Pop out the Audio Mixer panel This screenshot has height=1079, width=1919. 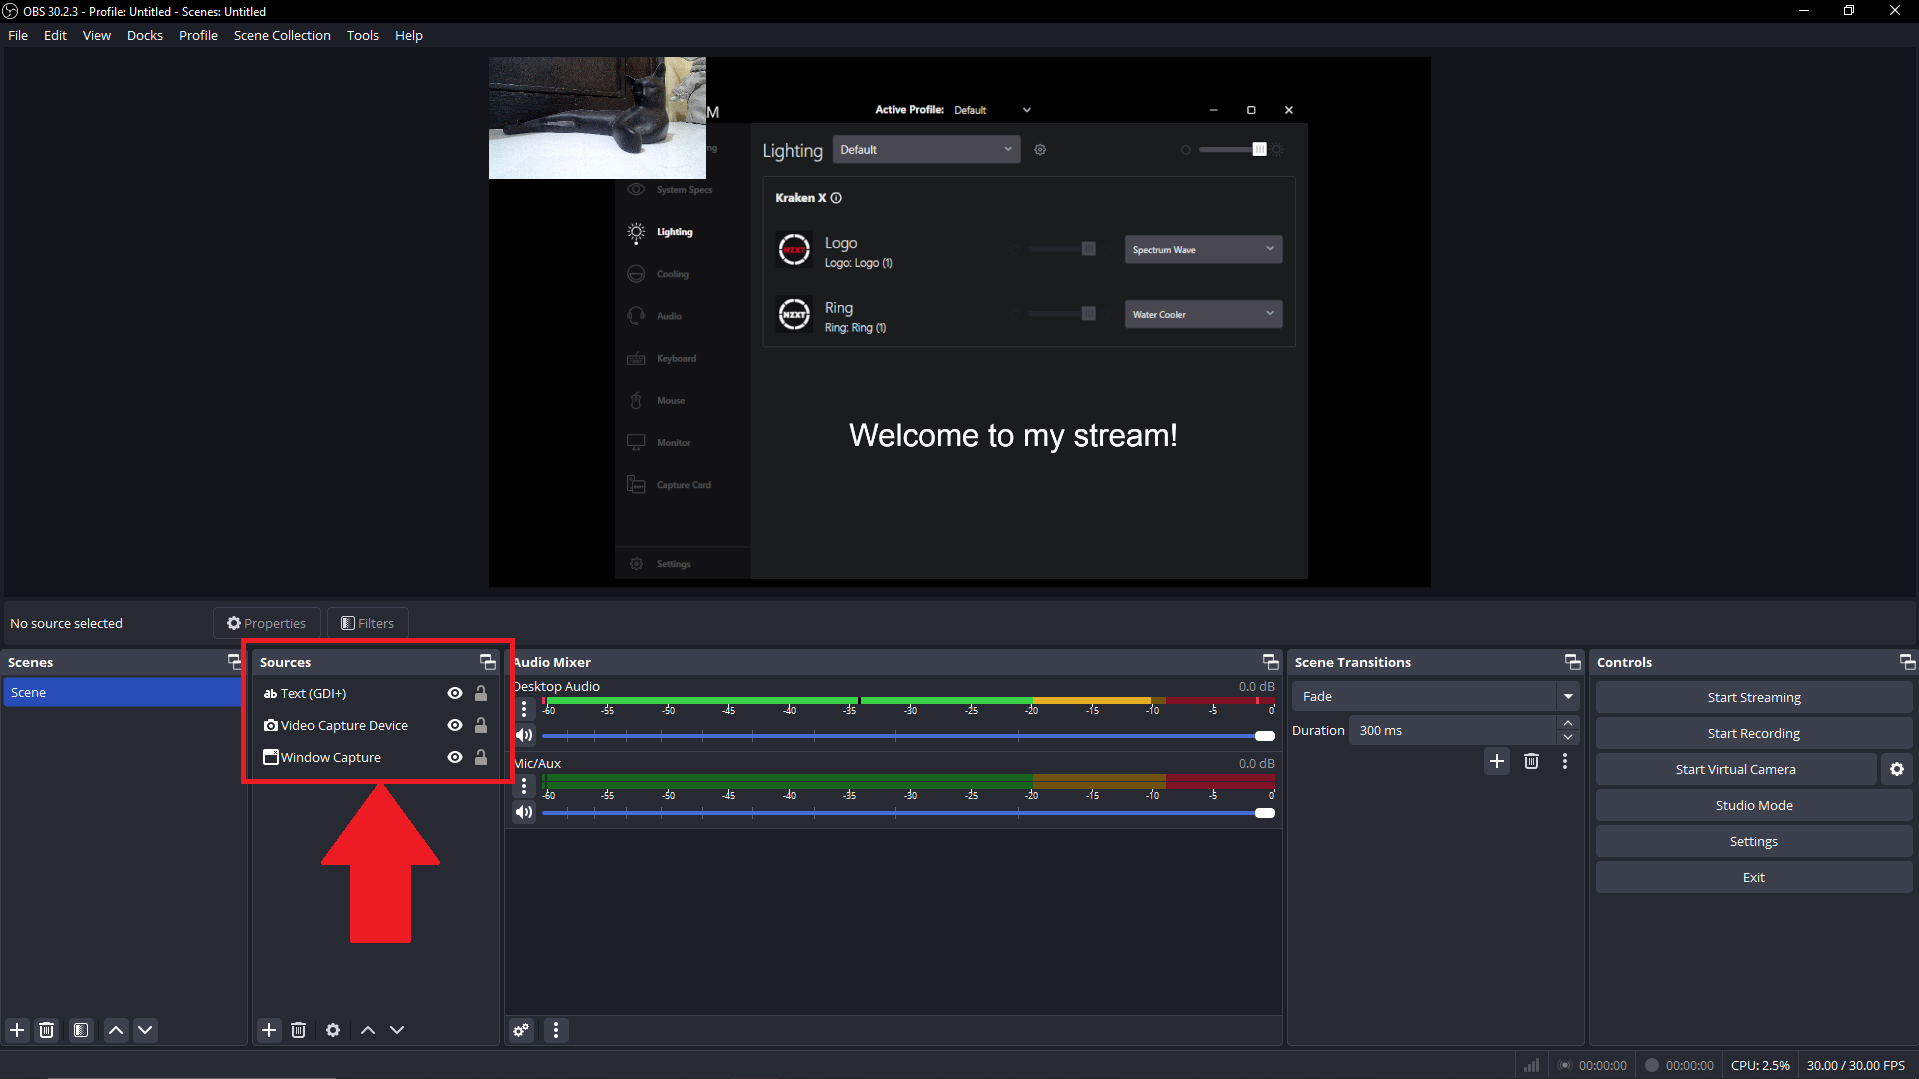1269,661
